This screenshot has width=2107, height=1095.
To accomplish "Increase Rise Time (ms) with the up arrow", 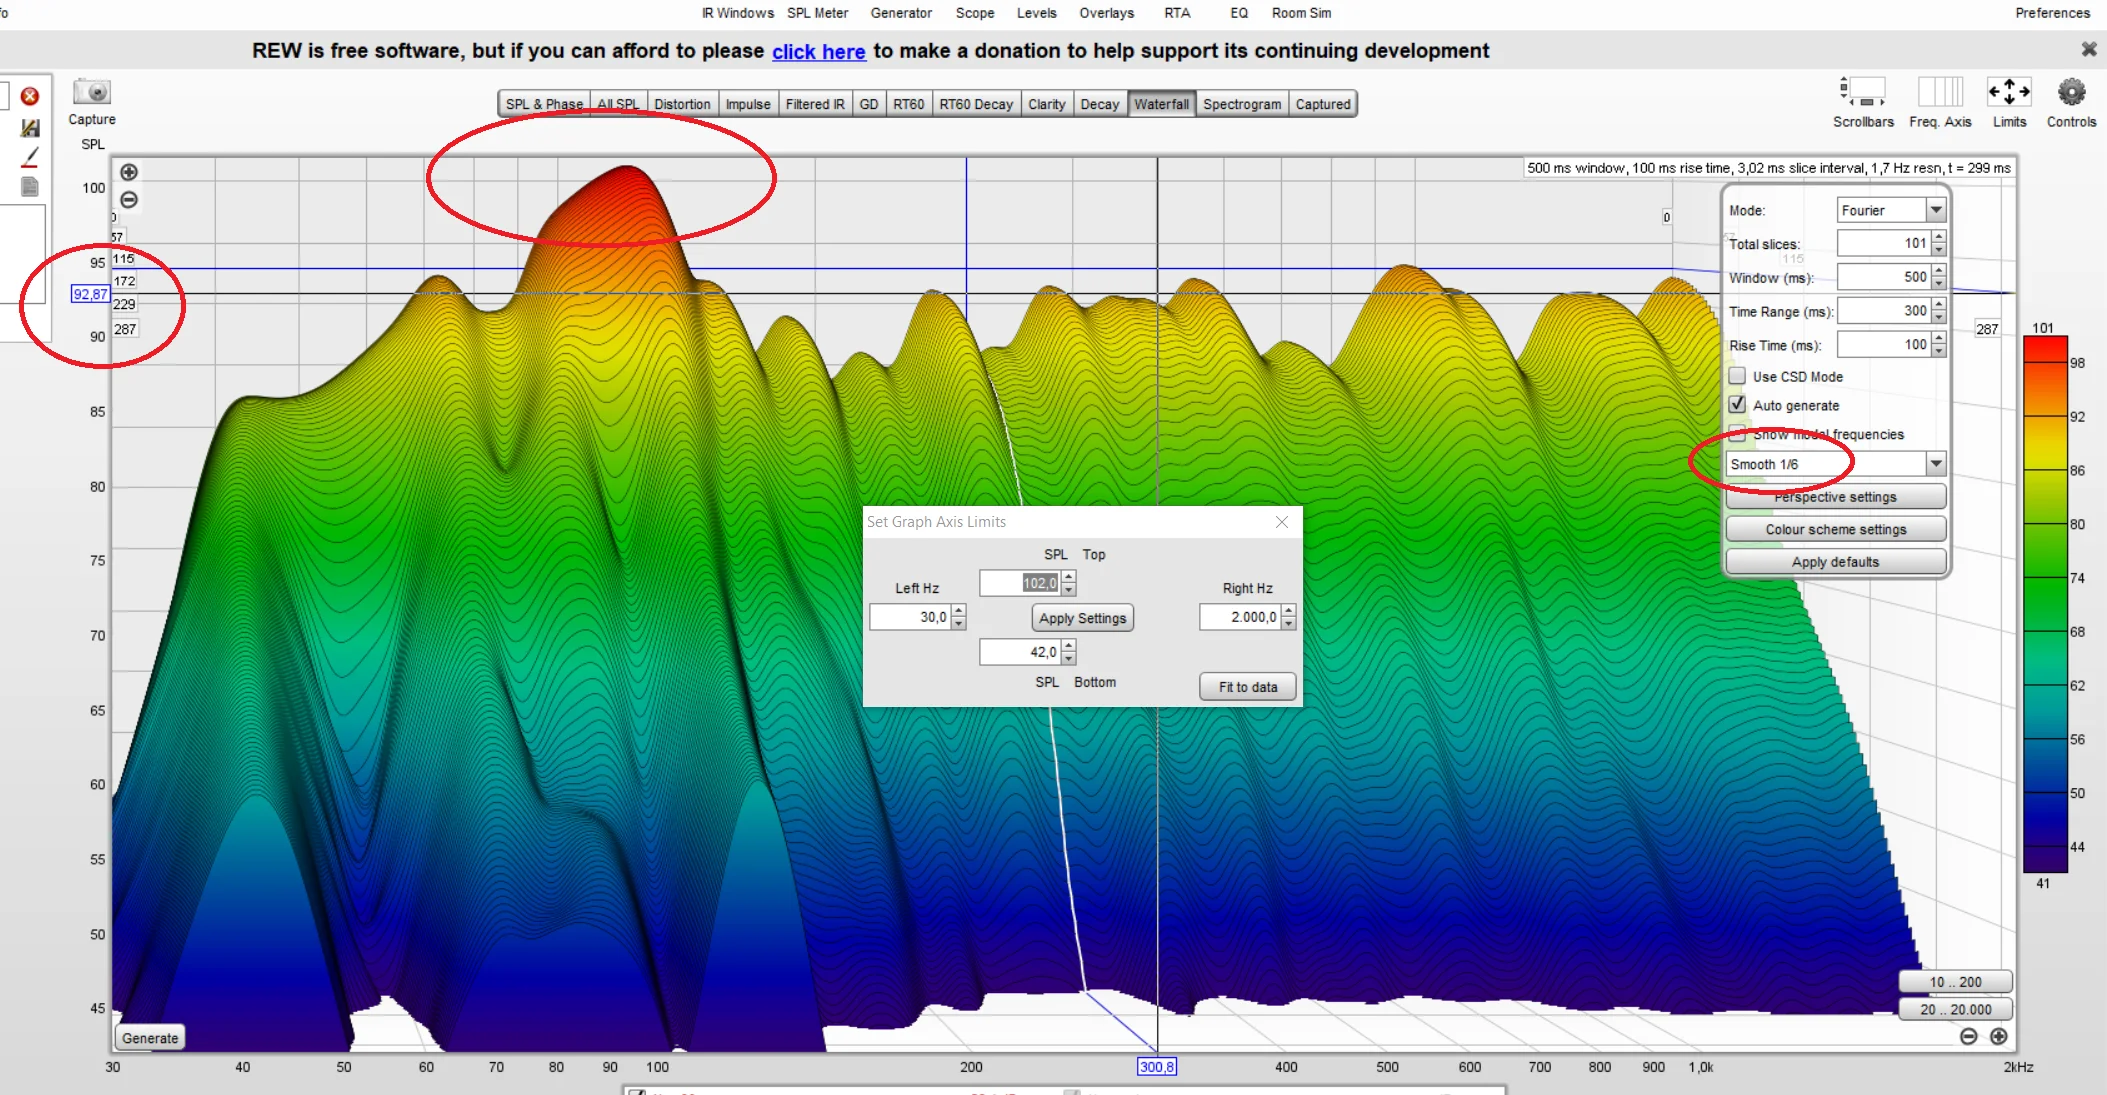I will (1939, 339).
